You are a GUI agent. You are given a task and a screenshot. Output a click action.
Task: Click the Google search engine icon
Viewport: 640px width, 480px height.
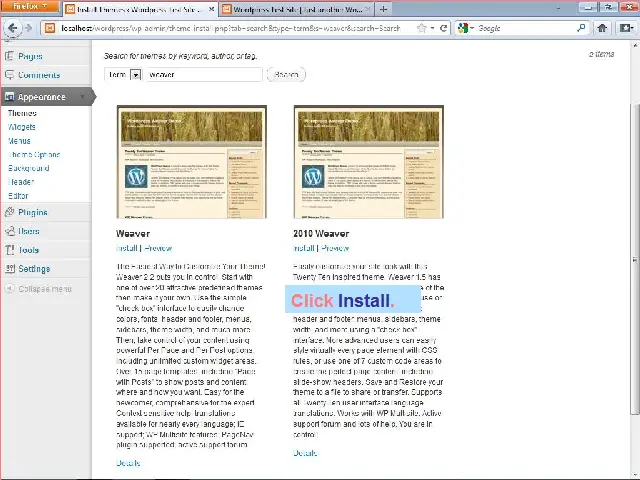coord(463,28)
